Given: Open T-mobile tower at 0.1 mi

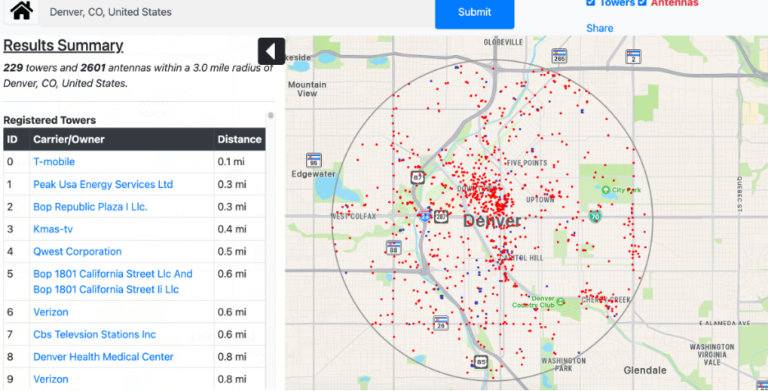Looking at the screenshot, I should point(54,162).
